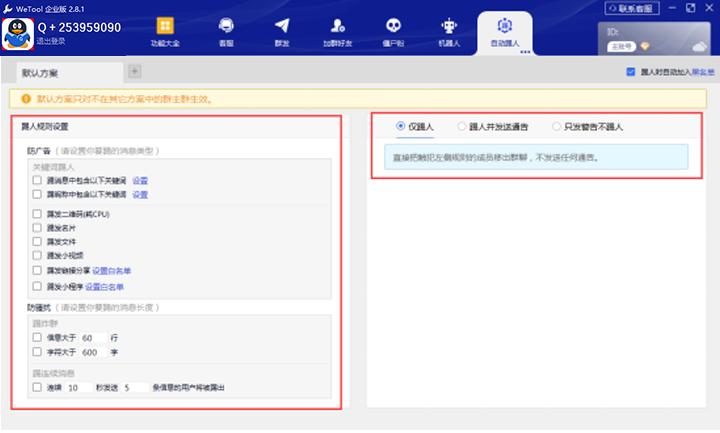Viewport: 720px width, 433px height.
Task: Enable continuous message kick checkbox
Action: click(x=37, y=387)
